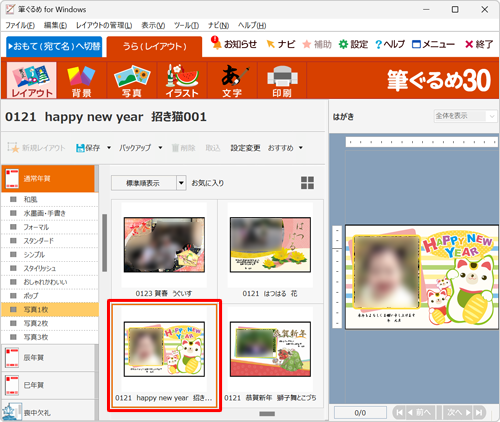Select the フォーマル category
The image size is (500, 422).
[50, 227]
